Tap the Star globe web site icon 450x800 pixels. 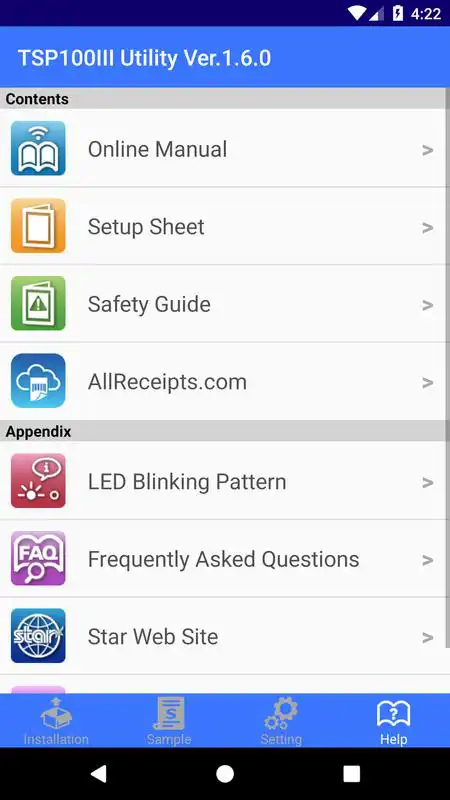38,636
